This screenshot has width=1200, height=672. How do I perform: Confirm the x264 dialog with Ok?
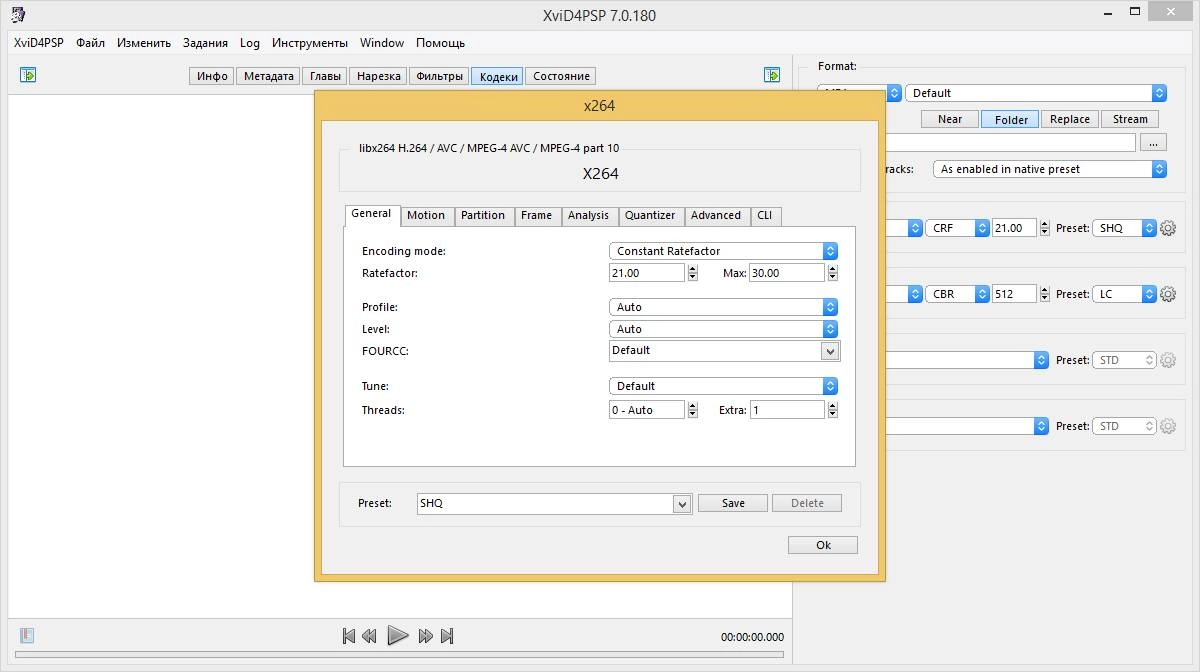point(823,545)
